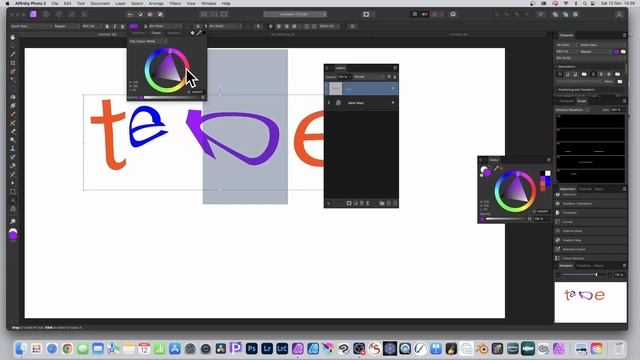Viewport: 640px width, 360px height.
Task: Select the text layer in Layers panel
Action: coord(362,89)
